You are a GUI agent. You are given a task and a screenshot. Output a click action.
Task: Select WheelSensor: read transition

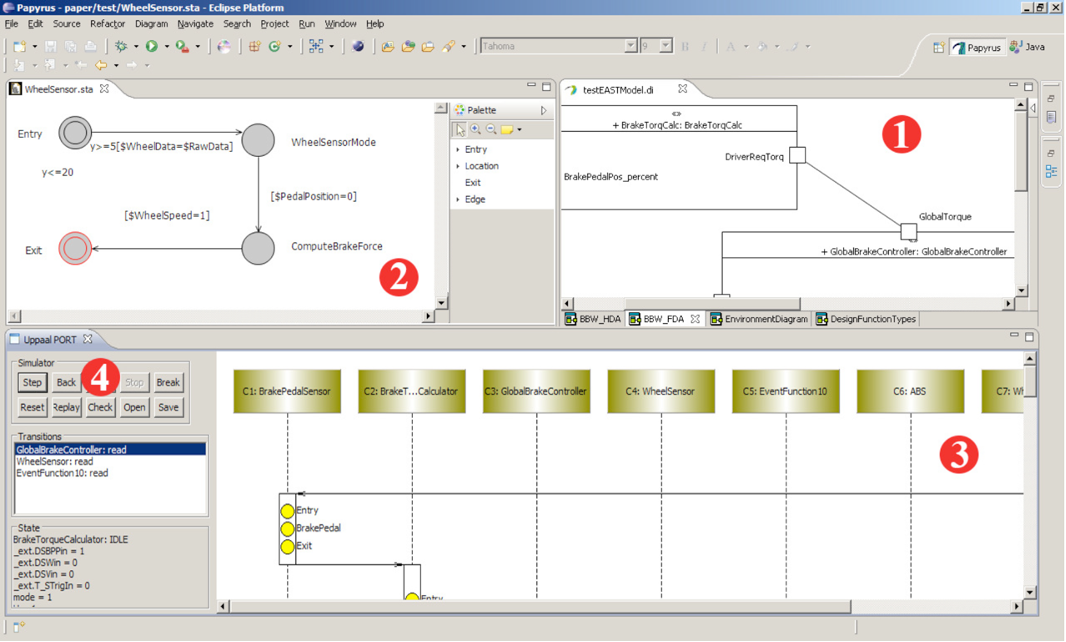109,461
